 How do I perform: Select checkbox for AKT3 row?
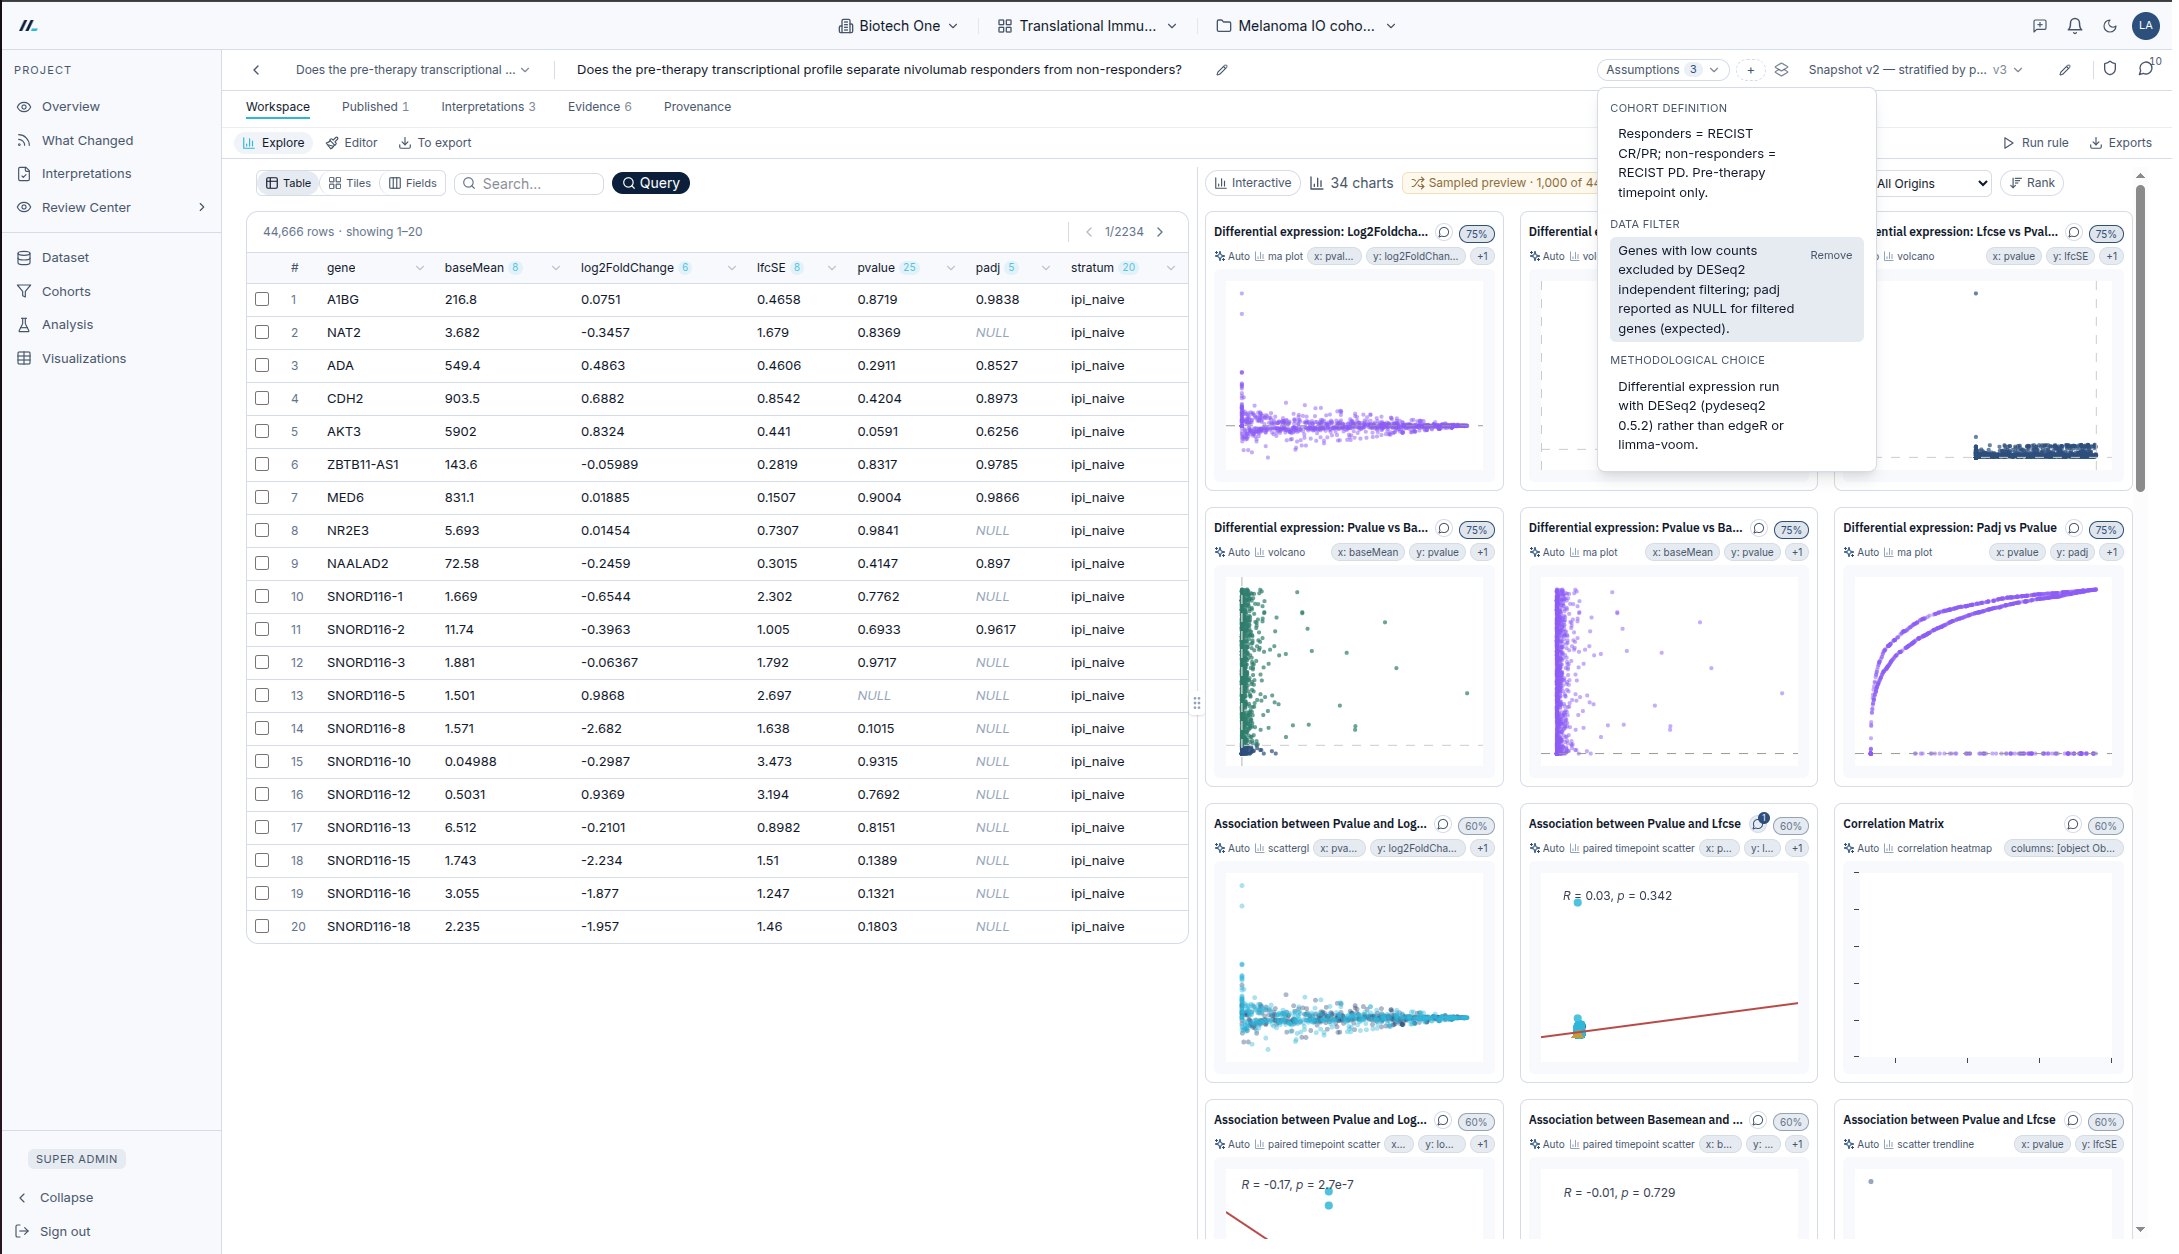262,431
